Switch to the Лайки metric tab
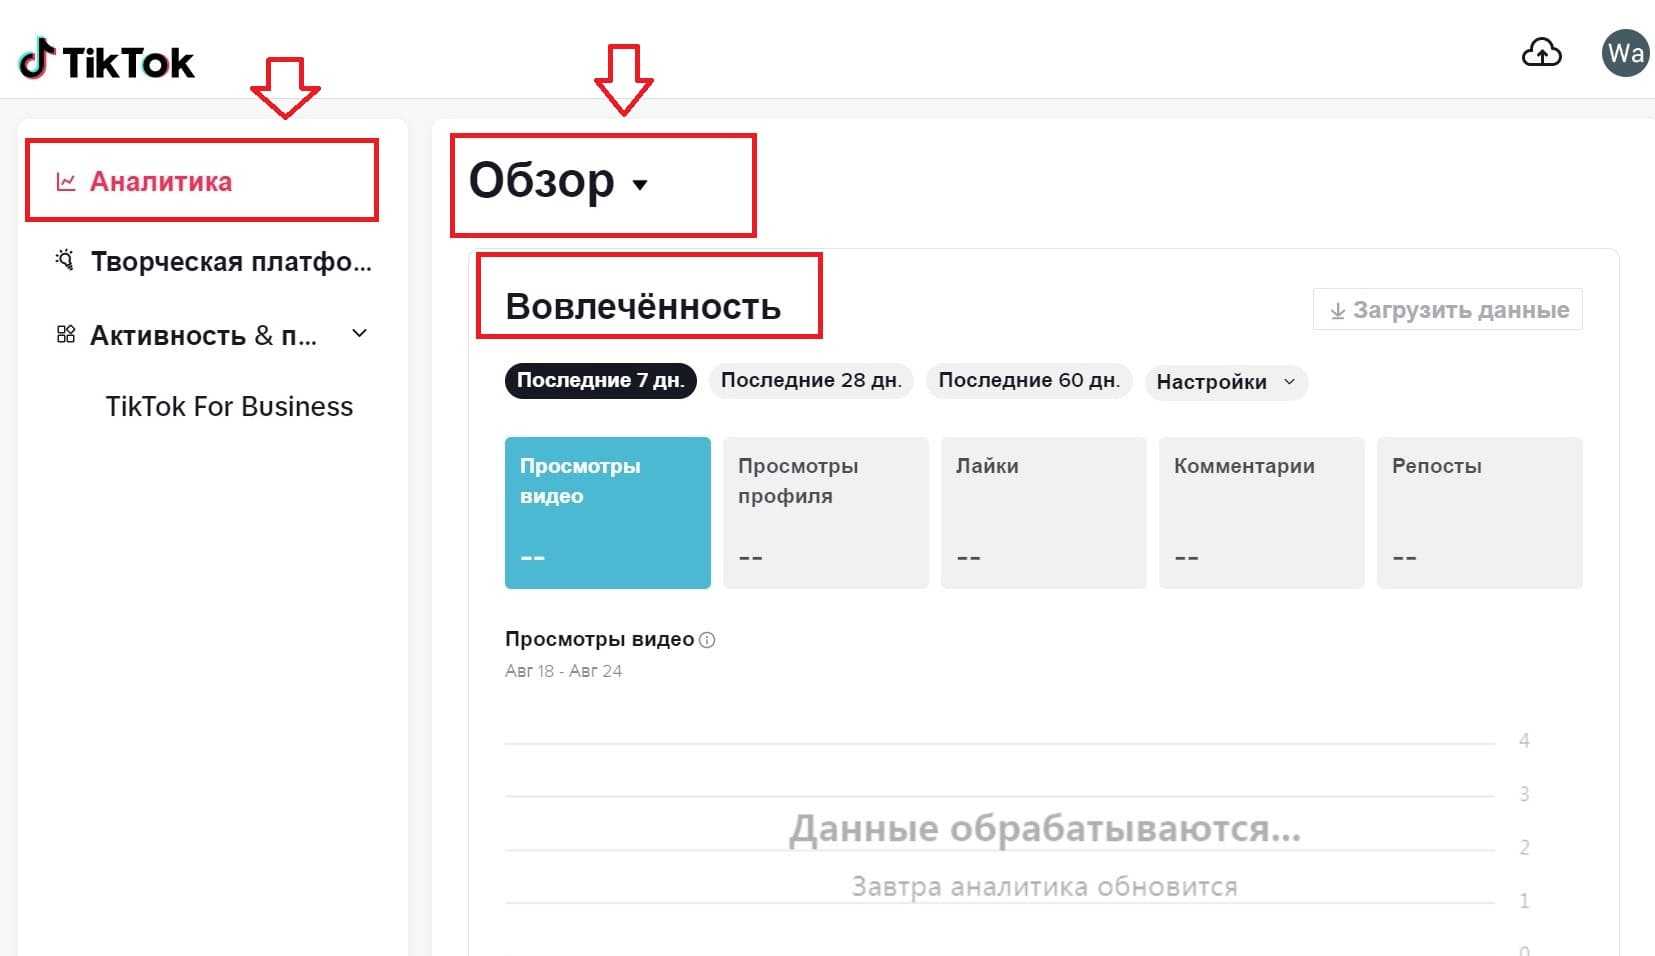The height and width of the screenshot is (956, 1655). point(1043,512)
